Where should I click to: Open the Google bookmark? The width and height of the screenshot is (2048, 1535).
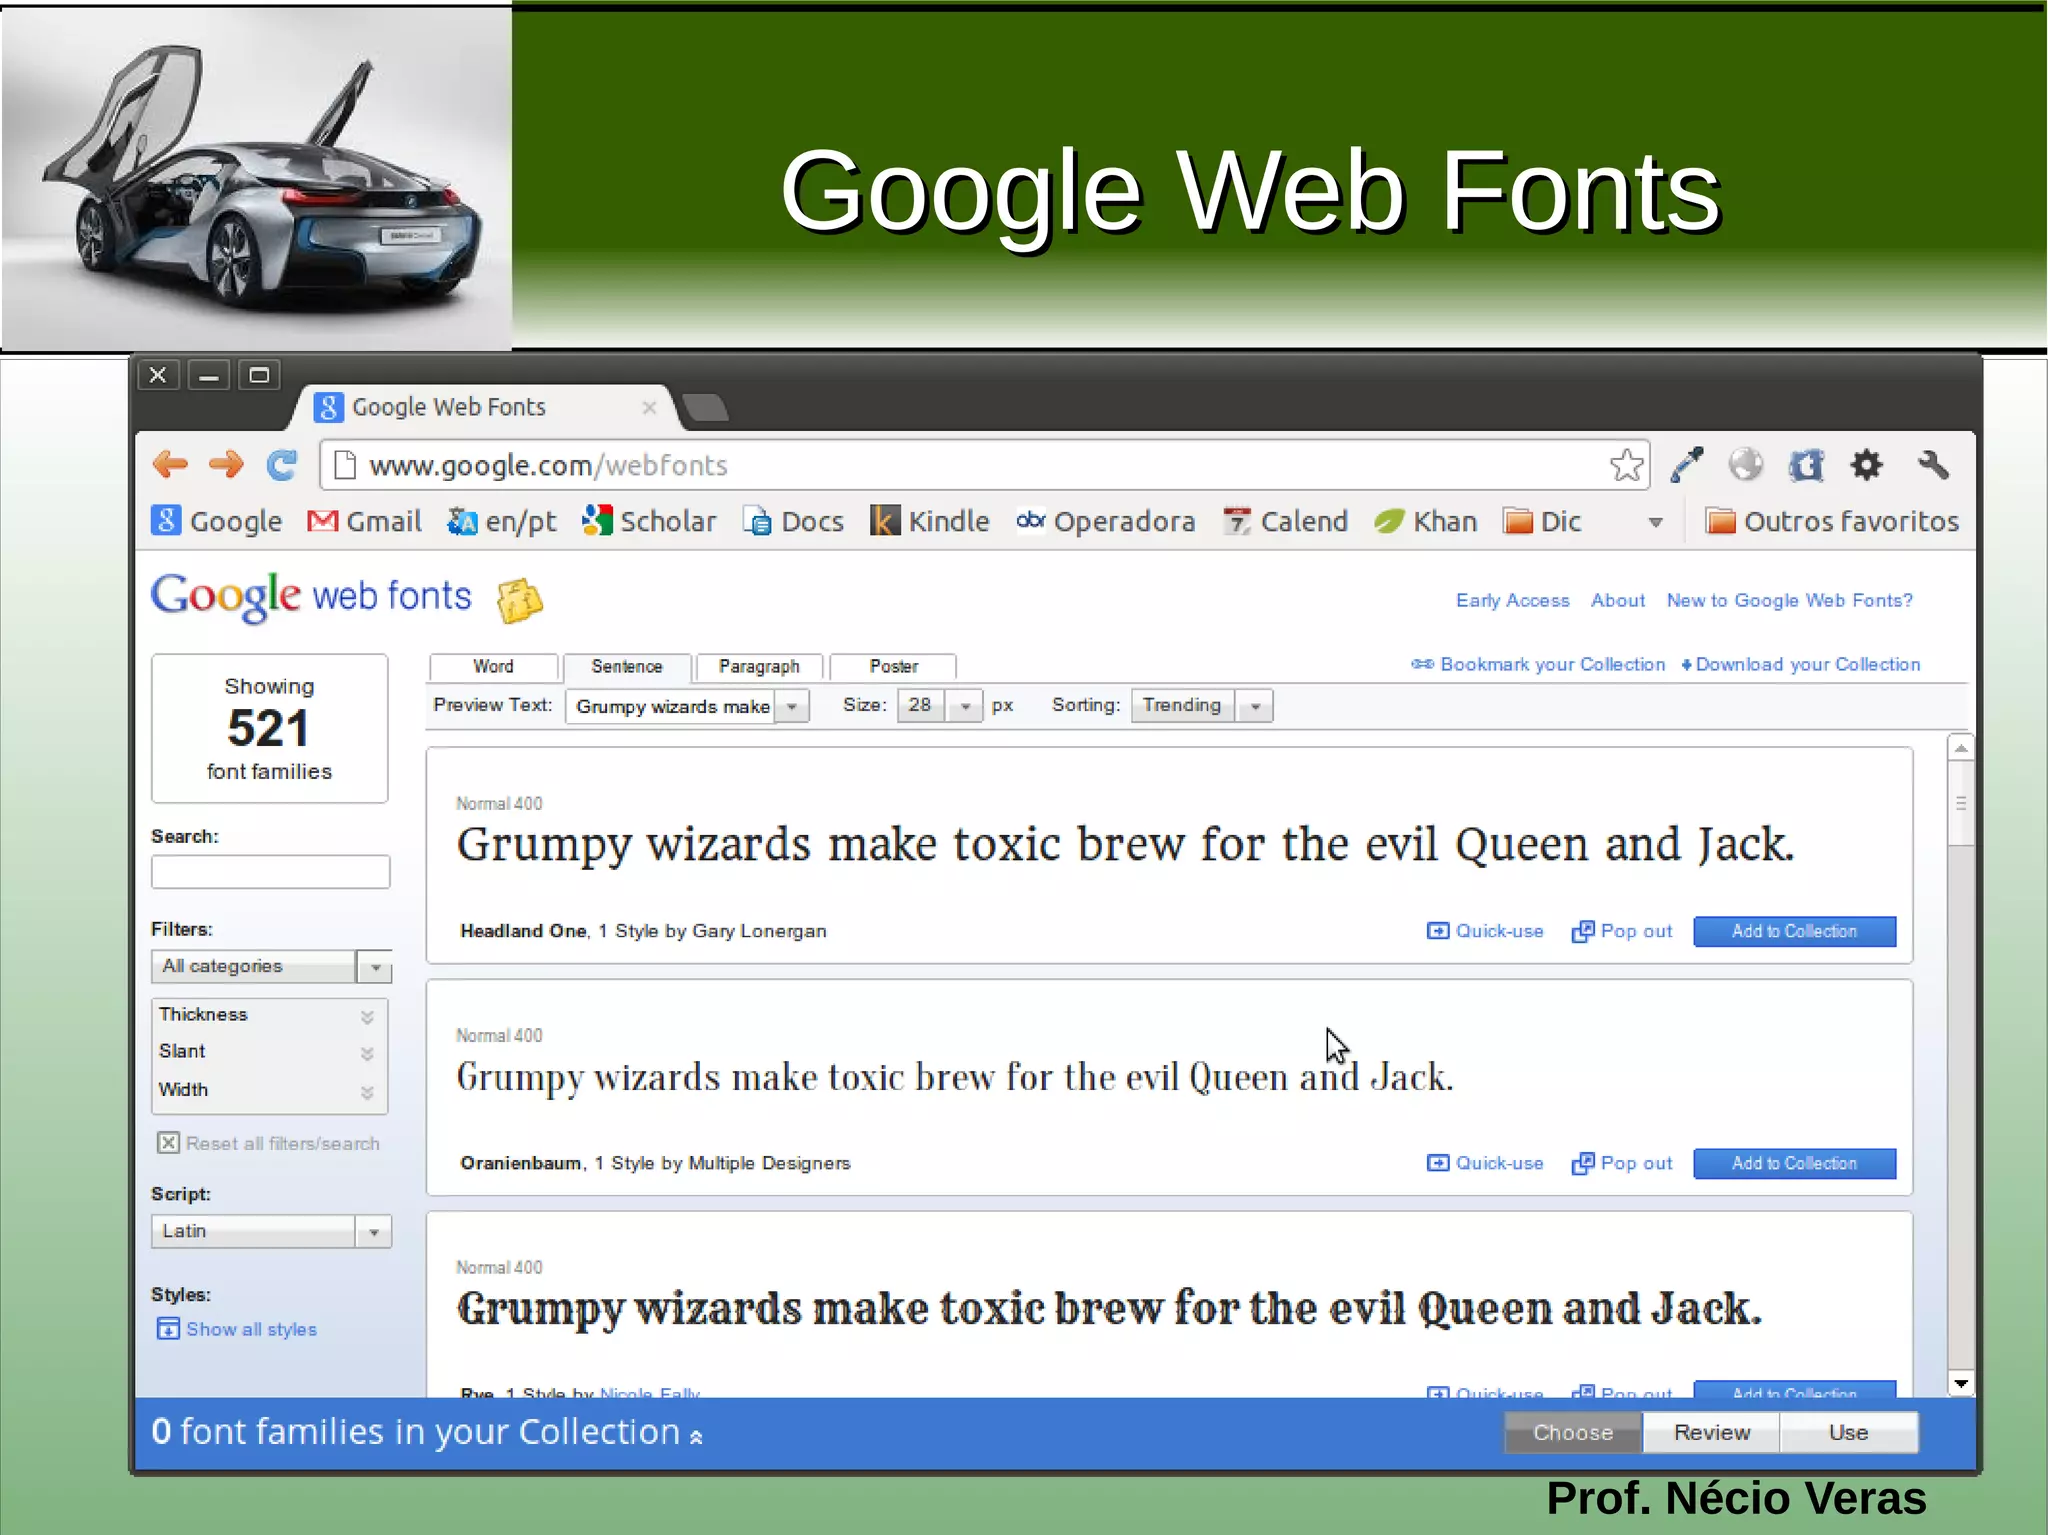click(216, 521)
